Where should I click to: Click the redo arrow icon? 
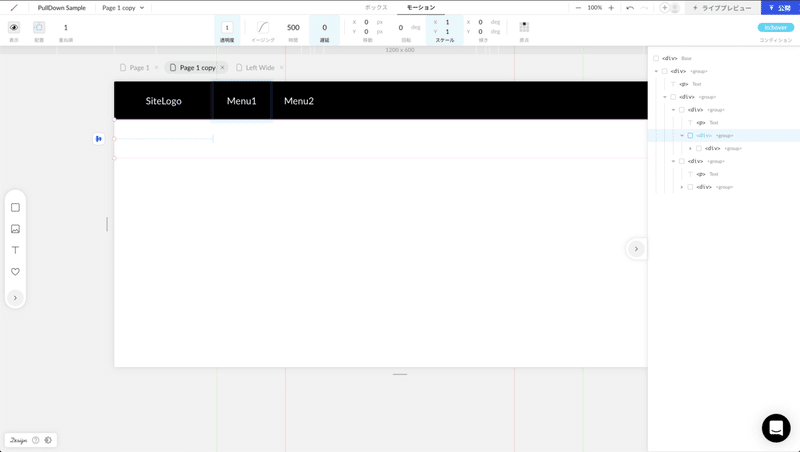[644, 8]
